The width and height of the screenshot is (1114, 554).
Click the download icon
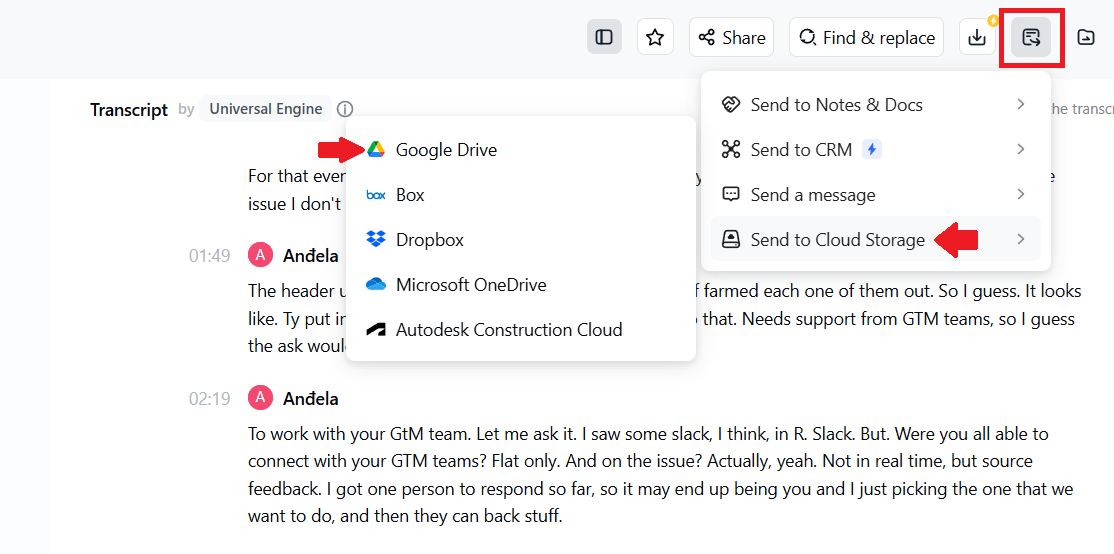[x=977, y=38]
